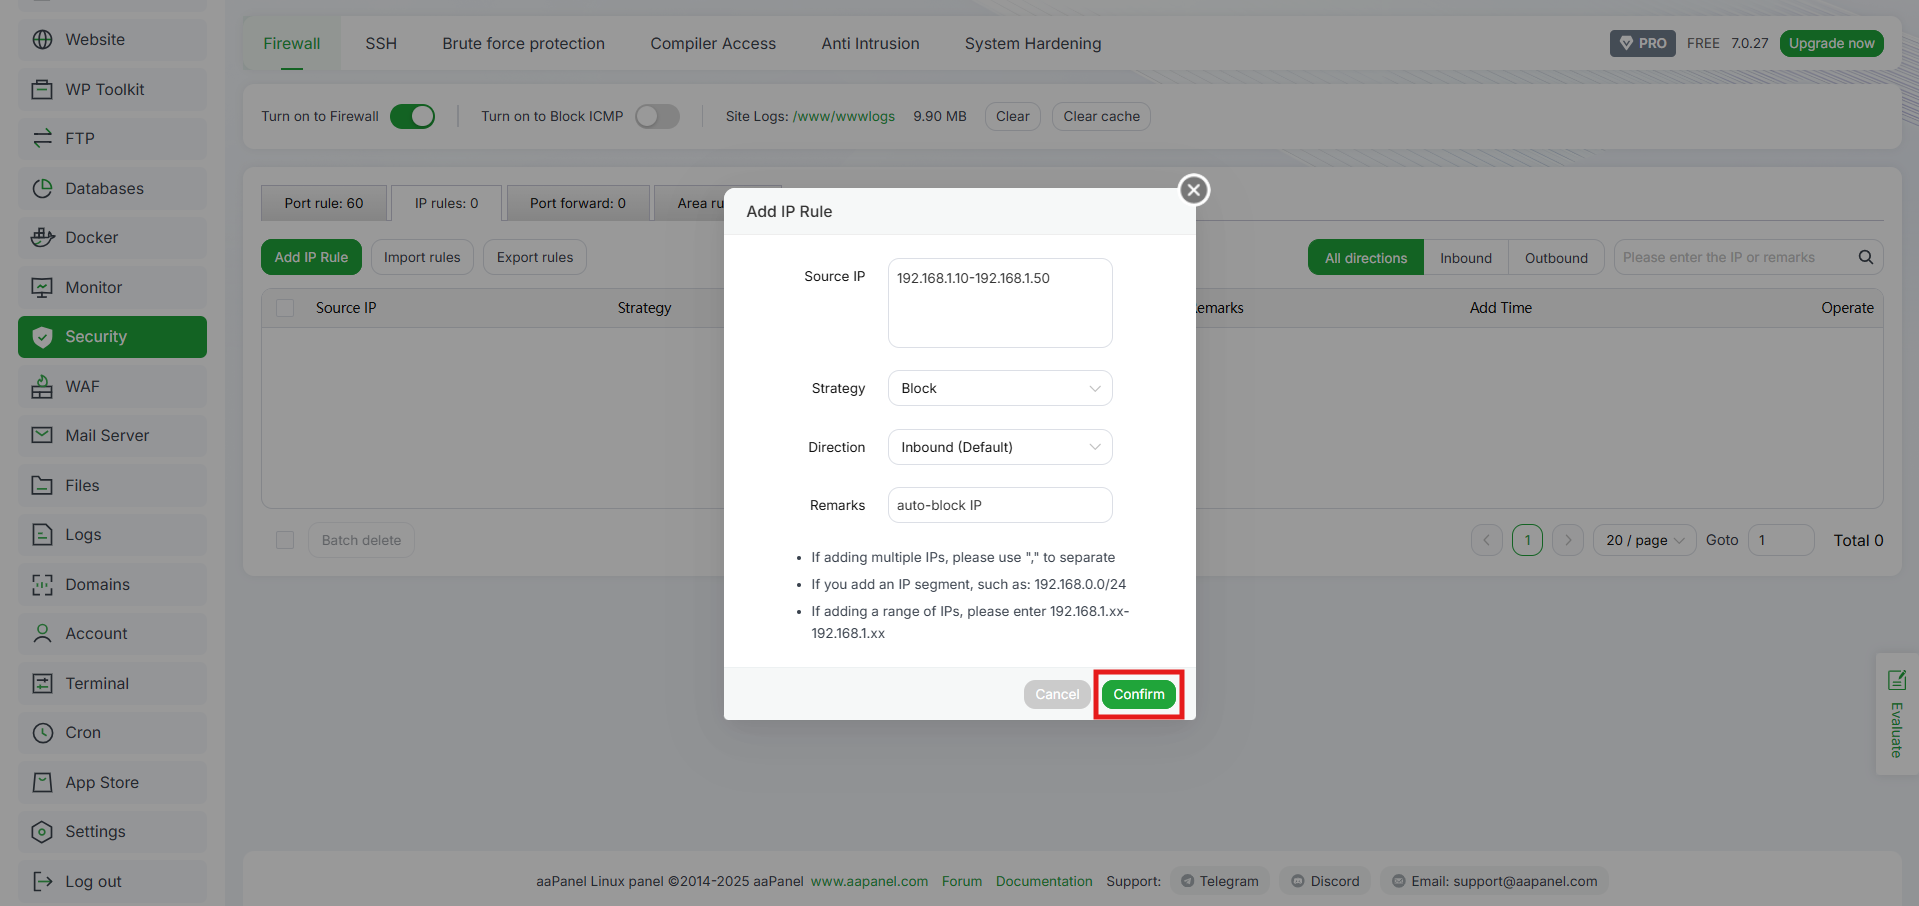1919x906 pixels.
Task: Check the select-all checkbox in table header
Action: [285, 308]
